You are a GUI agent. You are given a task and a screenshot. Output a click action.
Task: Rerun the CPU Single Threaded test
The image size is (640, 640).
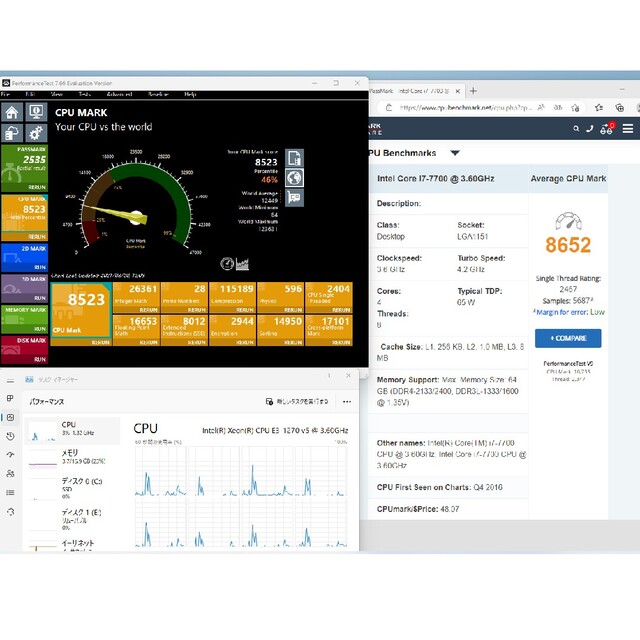pyautogui.click(x=341, y=310)
